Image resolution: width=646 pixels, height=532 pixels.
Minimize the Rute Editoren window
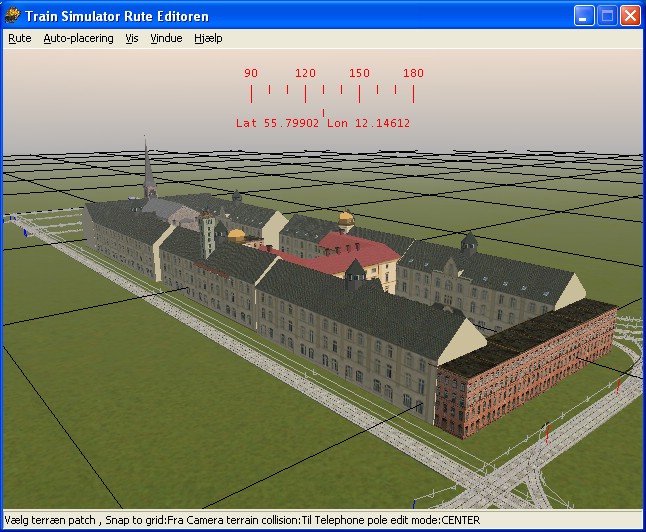pos(584,16)
